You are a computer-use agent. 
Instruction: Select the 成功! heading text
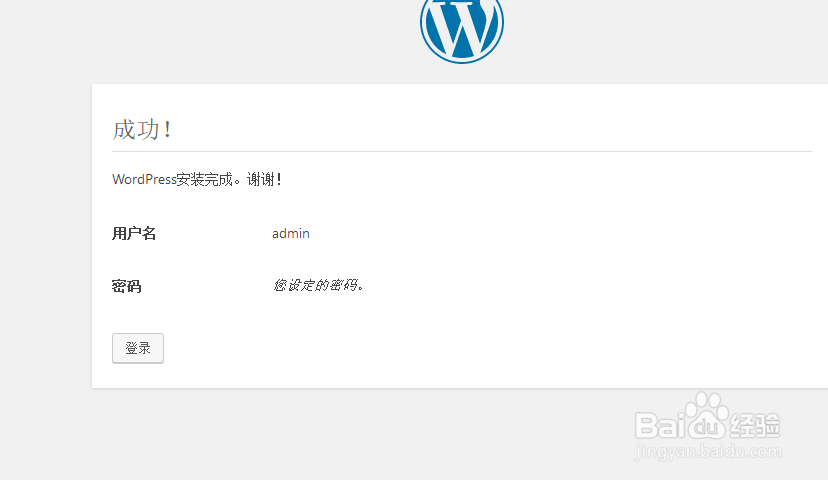pyautogui.click(x=142, y=129)
